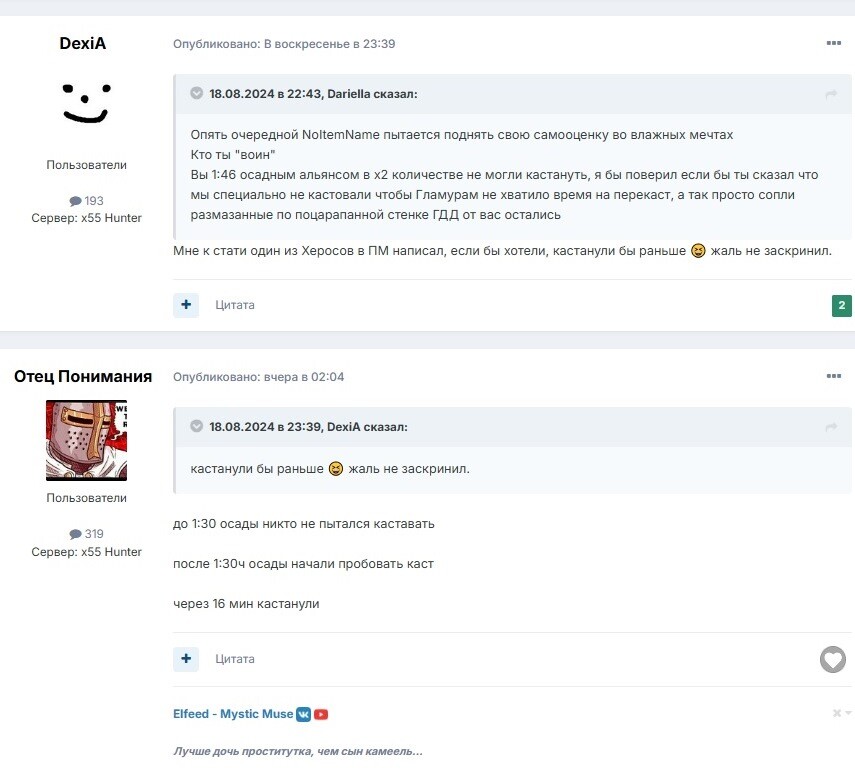Open YouTube icon in the signature
The width and height of the screenshot is (855, 769).
click(321, 714)
